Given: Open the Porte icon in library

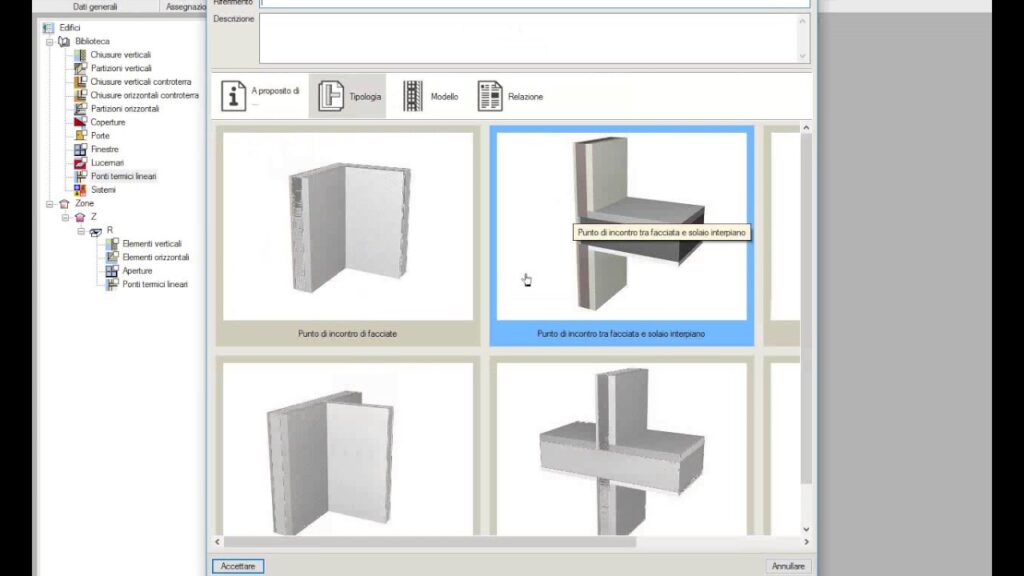Looking at the screenshot, I should pos(81,135).
